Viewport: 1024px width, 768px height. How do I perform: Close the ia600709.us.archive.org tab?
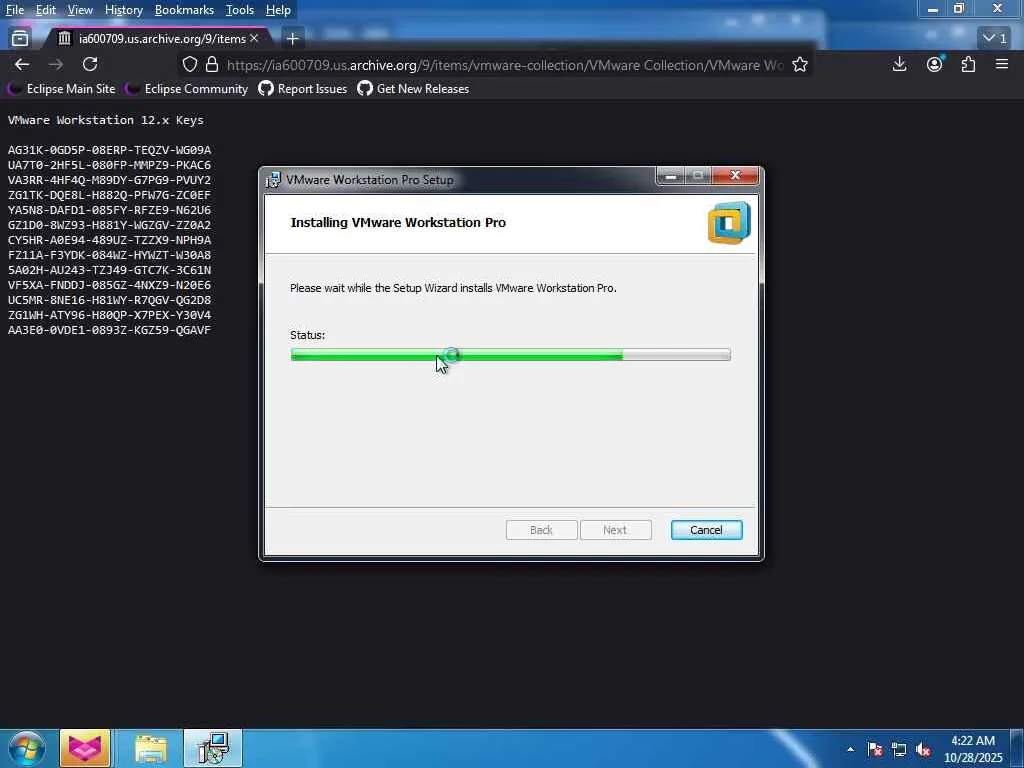[x=254, y=39]
